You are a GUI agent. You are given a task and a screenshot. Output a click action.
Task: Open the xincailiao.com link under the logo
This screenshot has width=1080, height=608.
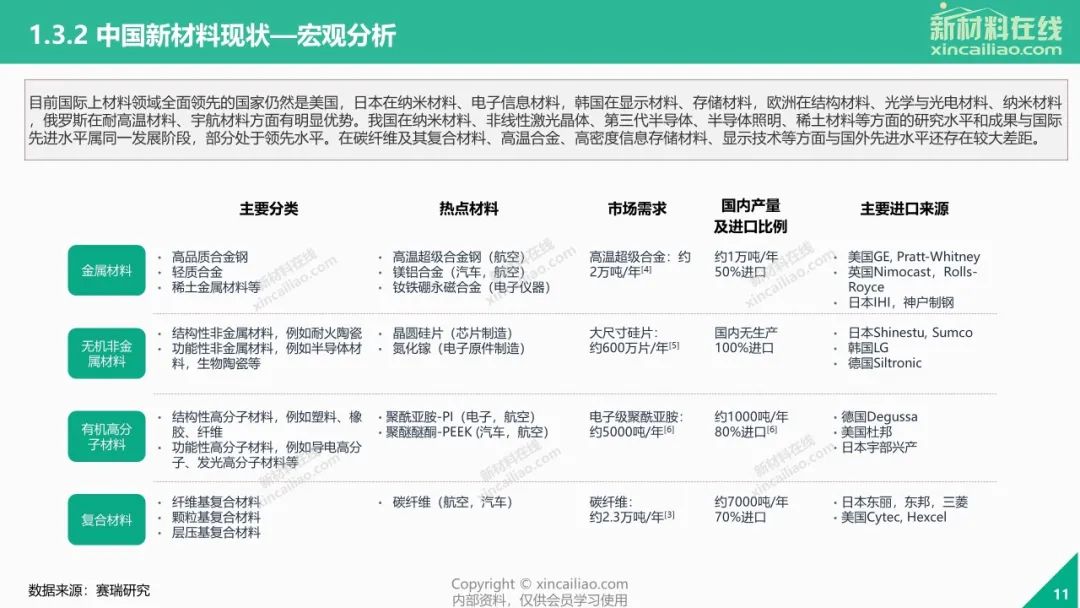pyautogui.click(x=995, y=49)
